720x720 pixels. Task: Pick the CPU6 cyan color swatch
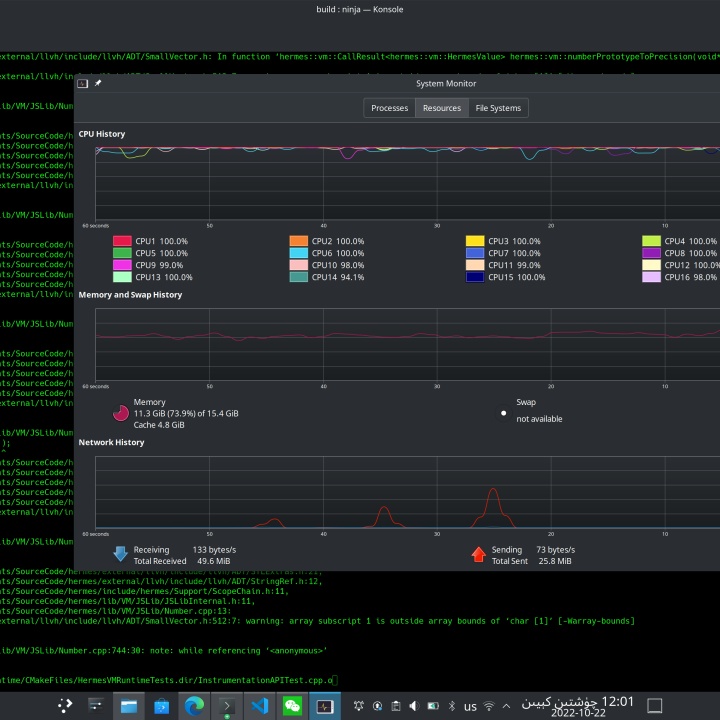[298, 253]
